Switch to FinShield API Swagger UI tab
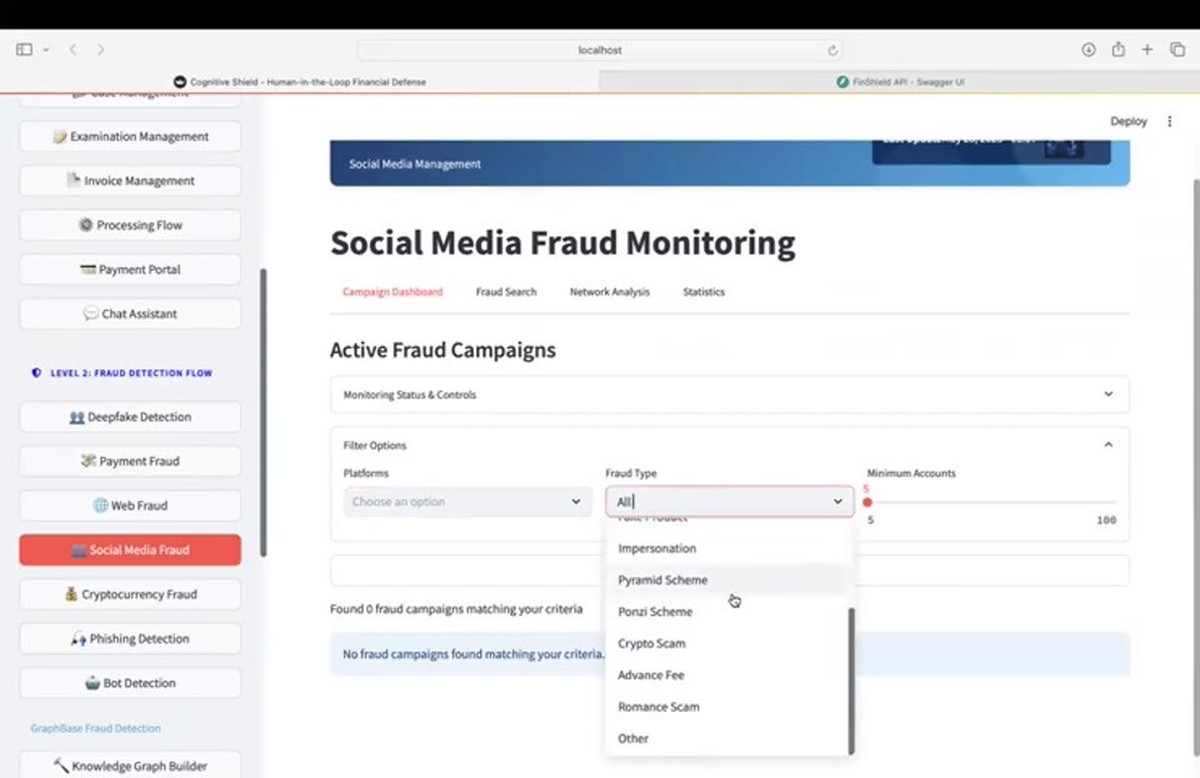 (x=900, y=82)
